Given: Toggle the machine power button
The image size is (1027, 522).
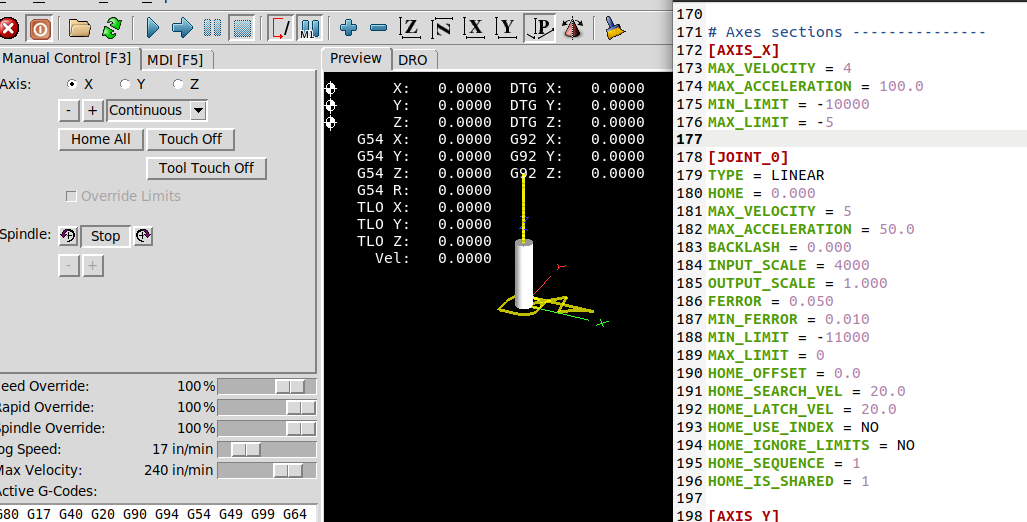Looking at the screenshot, I should 40,28.
